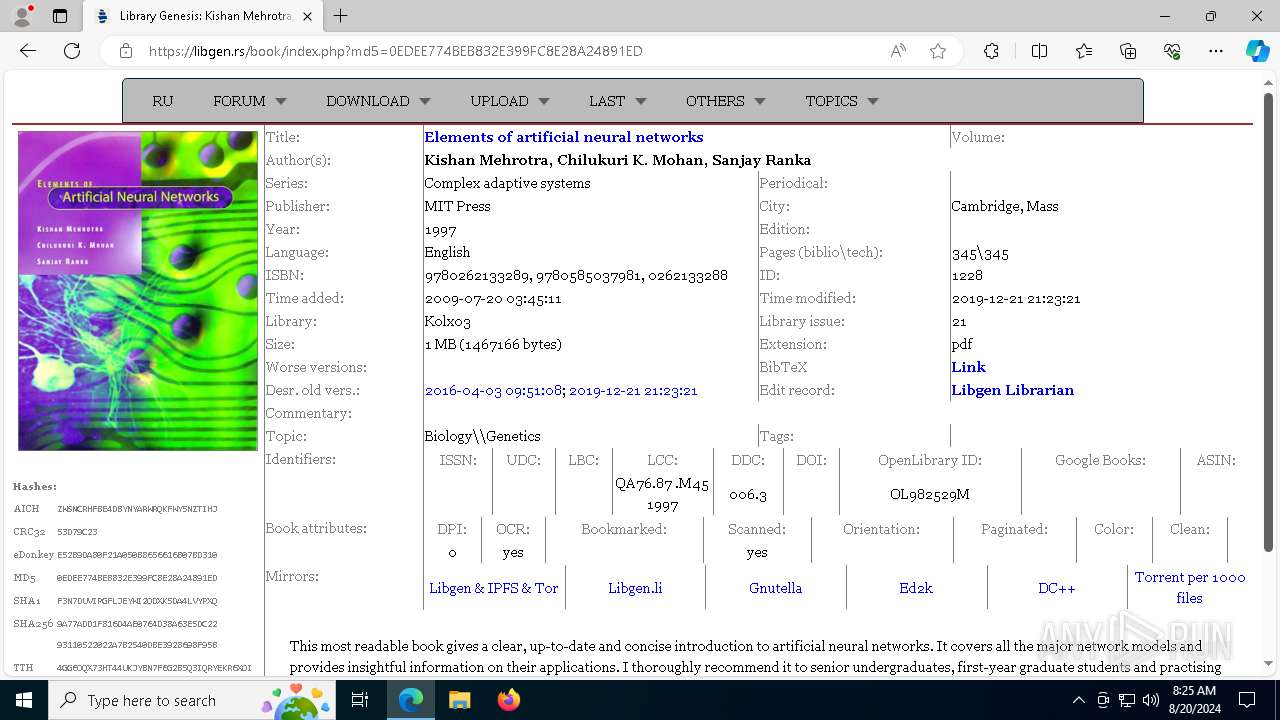Select ISBN numbers text
Viewport: 1280px width, 720px height.
[576, 275]
